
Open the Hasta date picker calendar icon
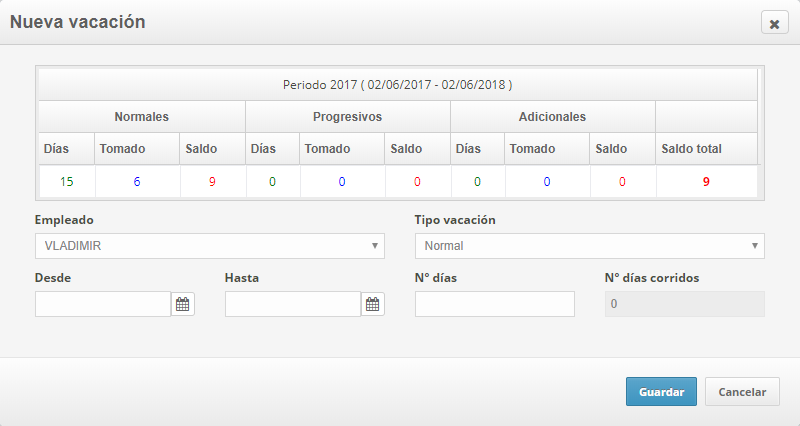(x=372, y=304)
